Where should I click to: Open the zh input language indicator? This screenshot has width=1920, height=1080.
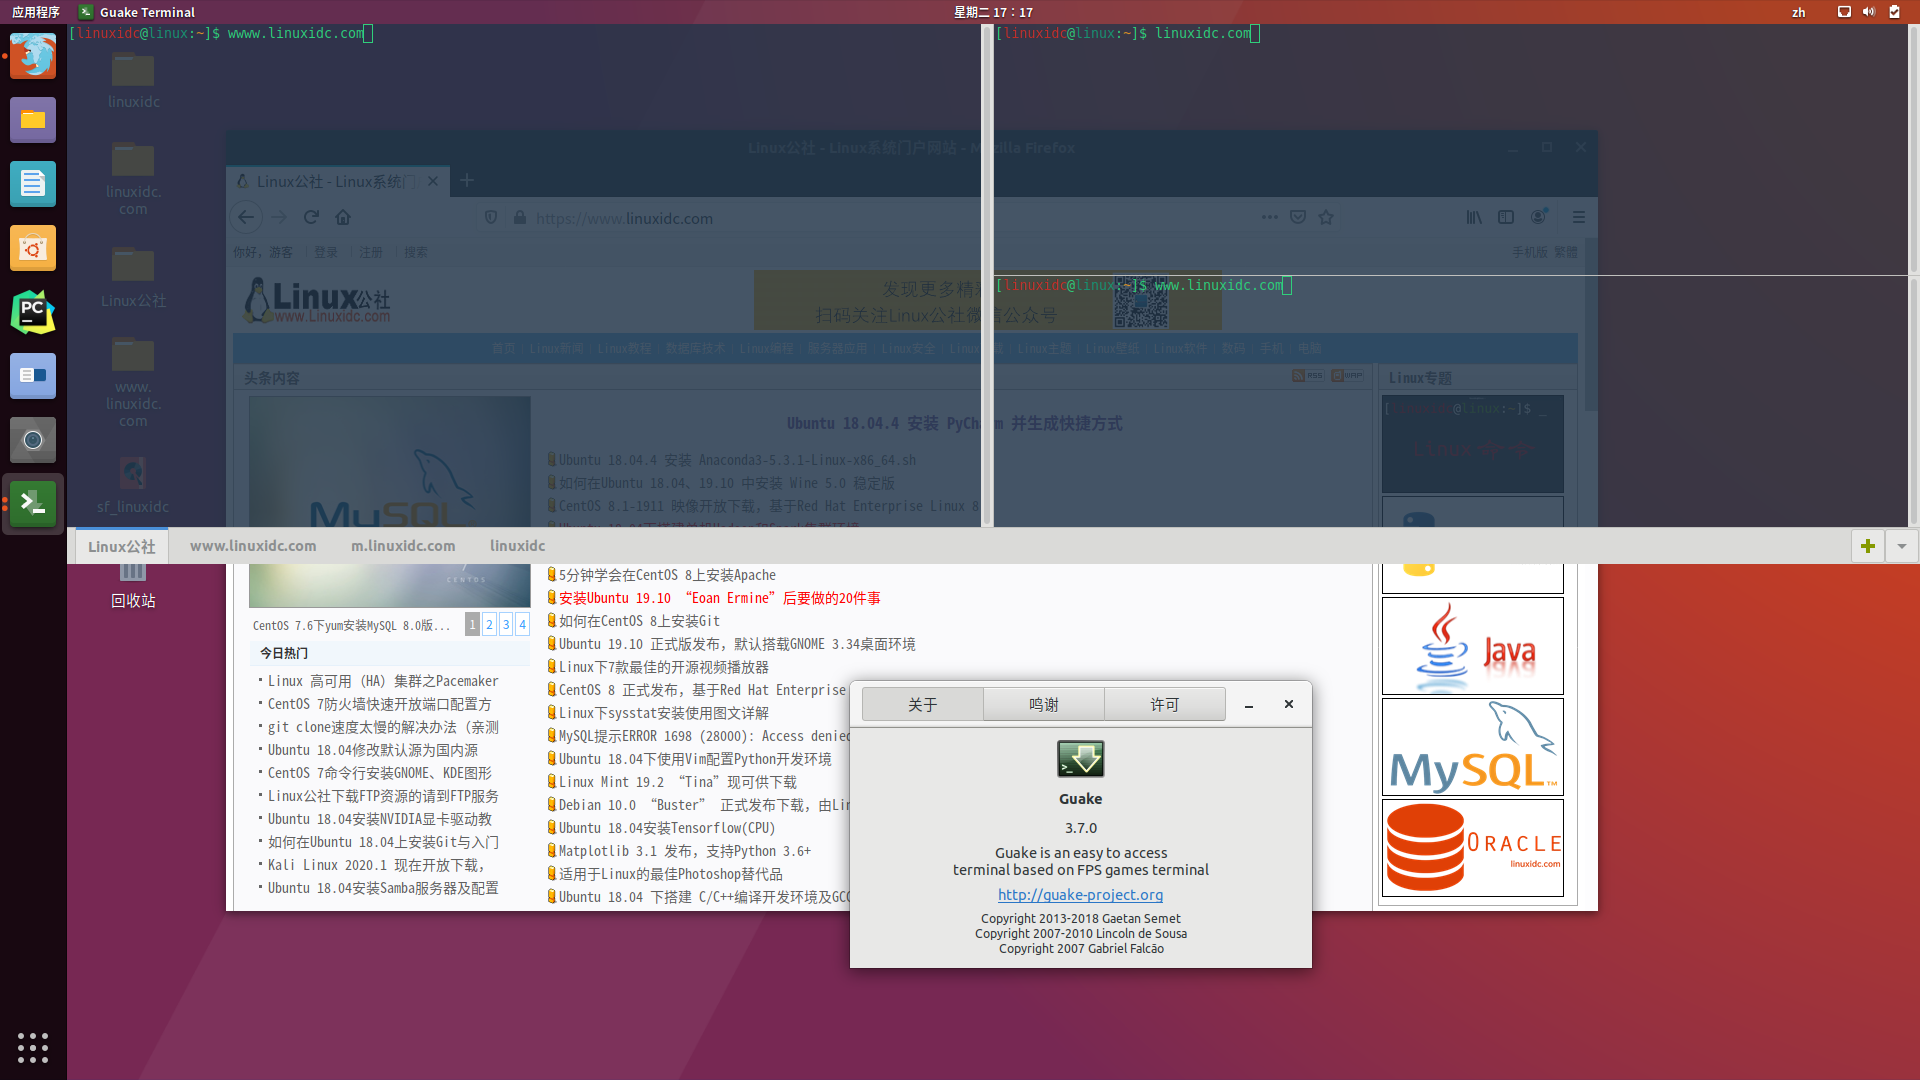tap(1798, 12)
